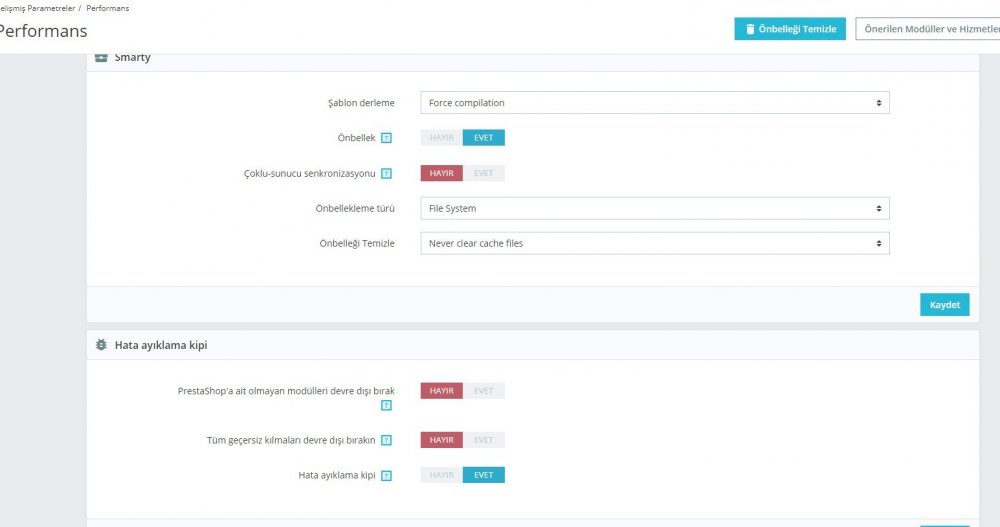Click the Hata ayıklama kipi section title
The width and height of the screenshot is (1000, 527).
pos(161,345)
